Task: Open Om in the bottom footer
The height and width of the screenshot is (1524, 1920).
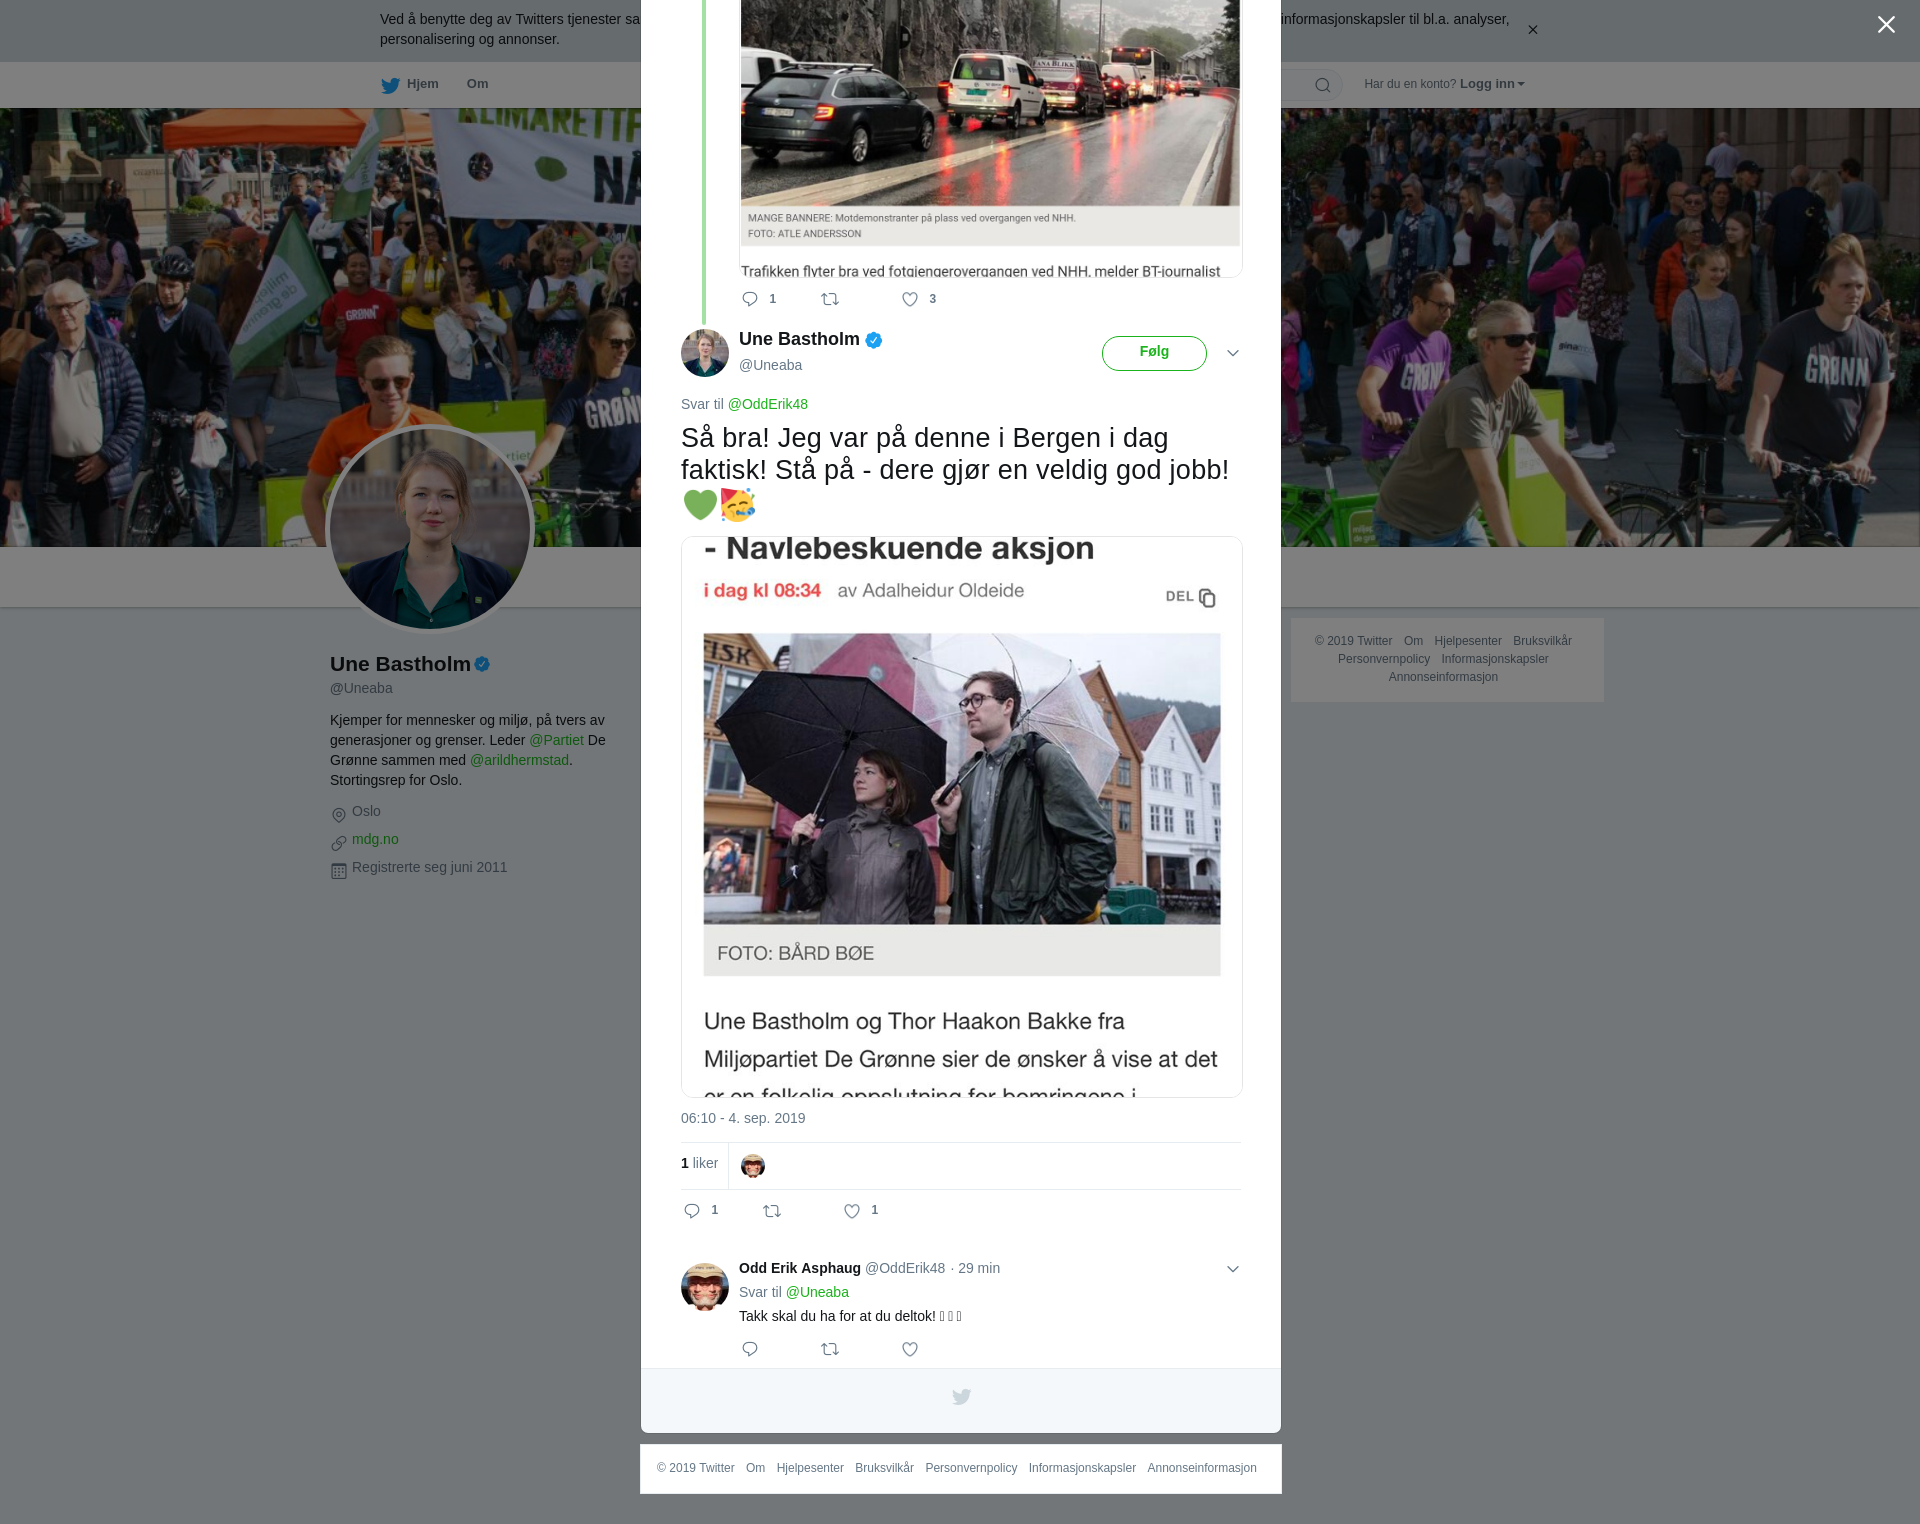Action: coord(755,1468)
